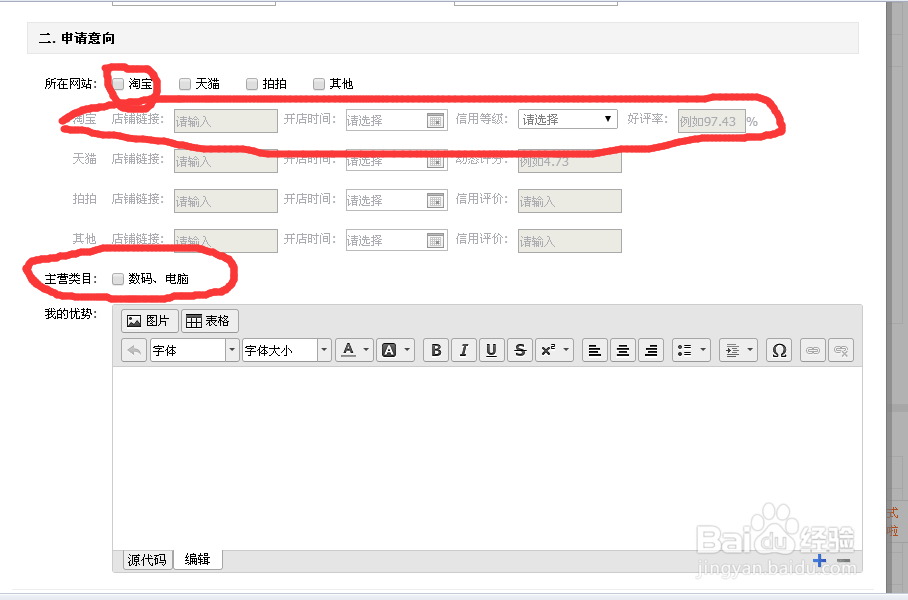Click the undo arrow in editor toolbar
Screen dimensions: 908x600
pos(134,350)
